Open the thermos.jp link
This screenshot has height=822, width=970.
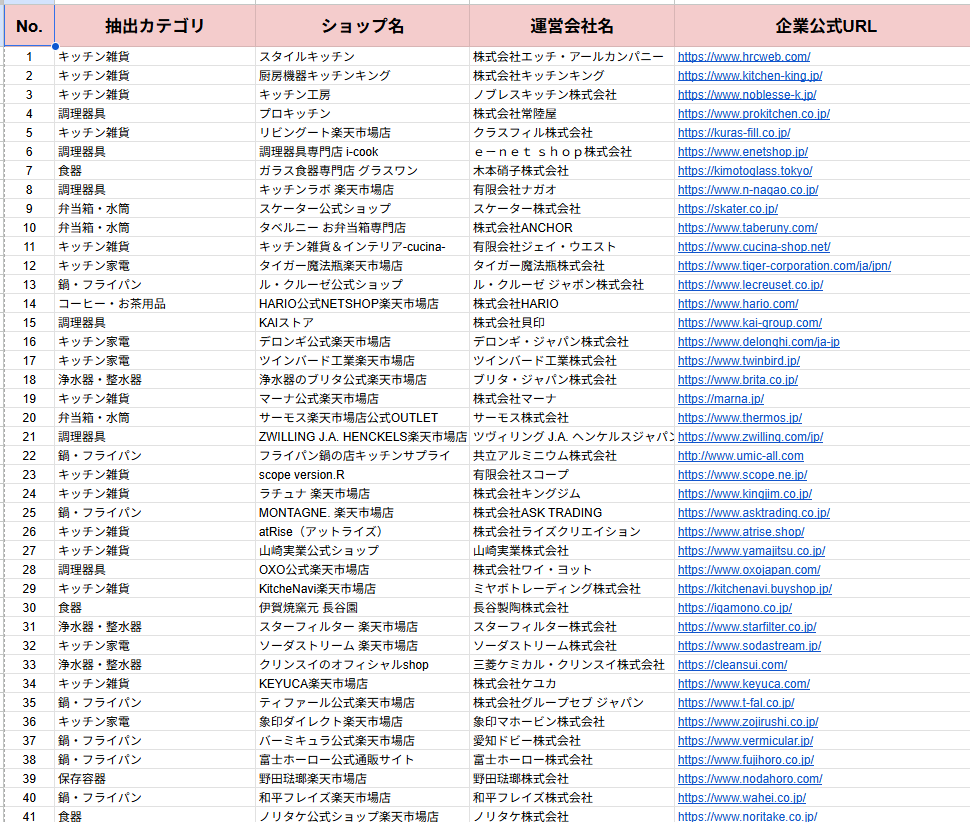click(x=740, y=418)
